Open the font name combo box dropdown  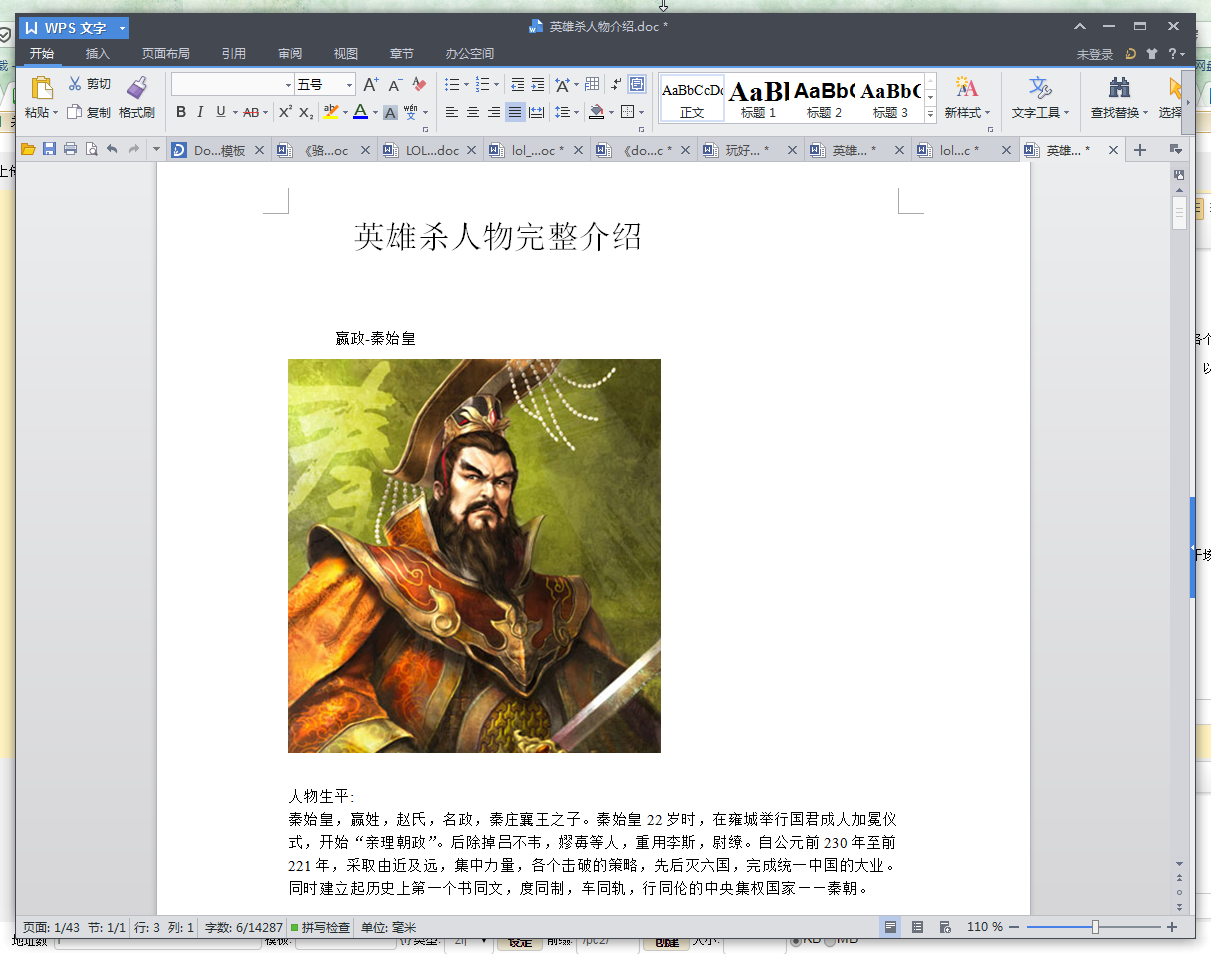point(289,85)
